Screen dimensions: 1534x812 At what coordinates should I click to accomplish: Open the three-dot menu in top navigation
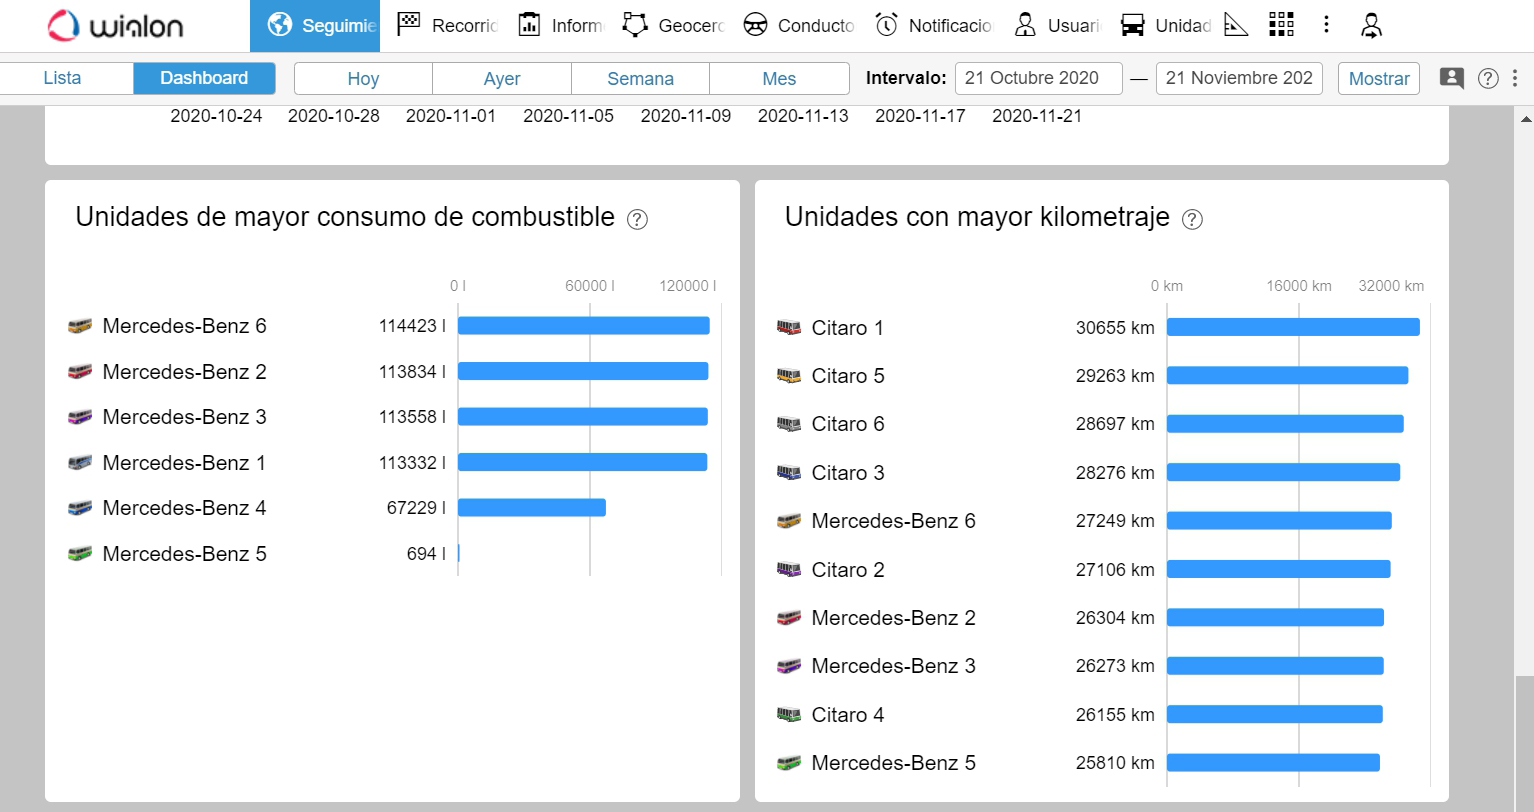click(1326, 25)
